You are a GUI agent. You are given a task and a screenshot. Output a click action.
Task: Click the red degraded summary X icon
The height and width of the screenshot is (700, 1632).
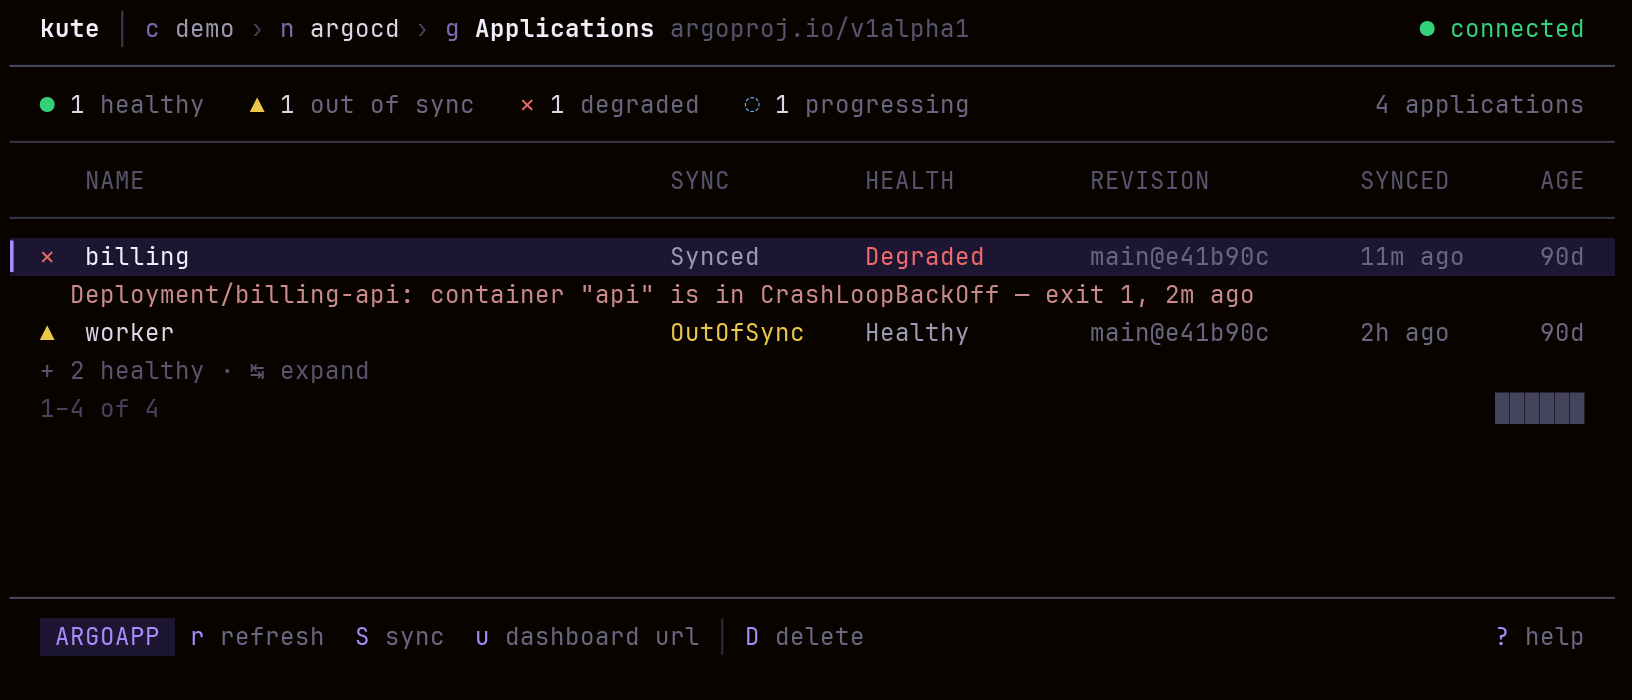click(x=527, y=105)
